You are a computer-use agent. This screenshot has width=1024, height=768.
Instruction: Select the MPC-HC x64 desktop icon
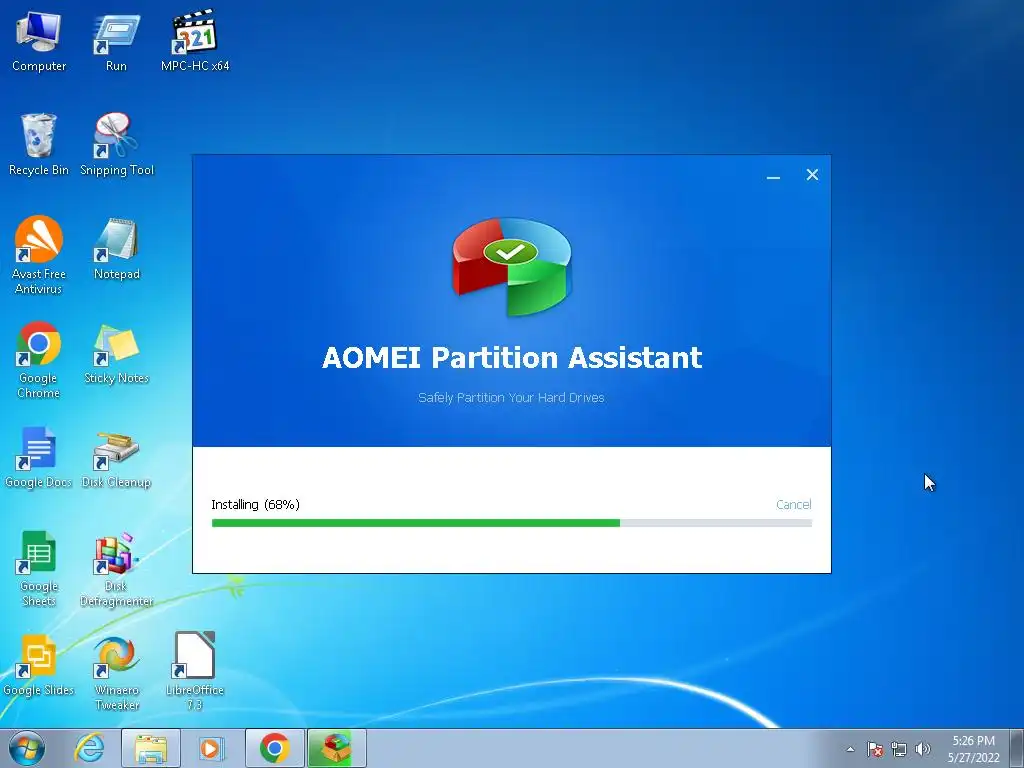pos(195,42)
